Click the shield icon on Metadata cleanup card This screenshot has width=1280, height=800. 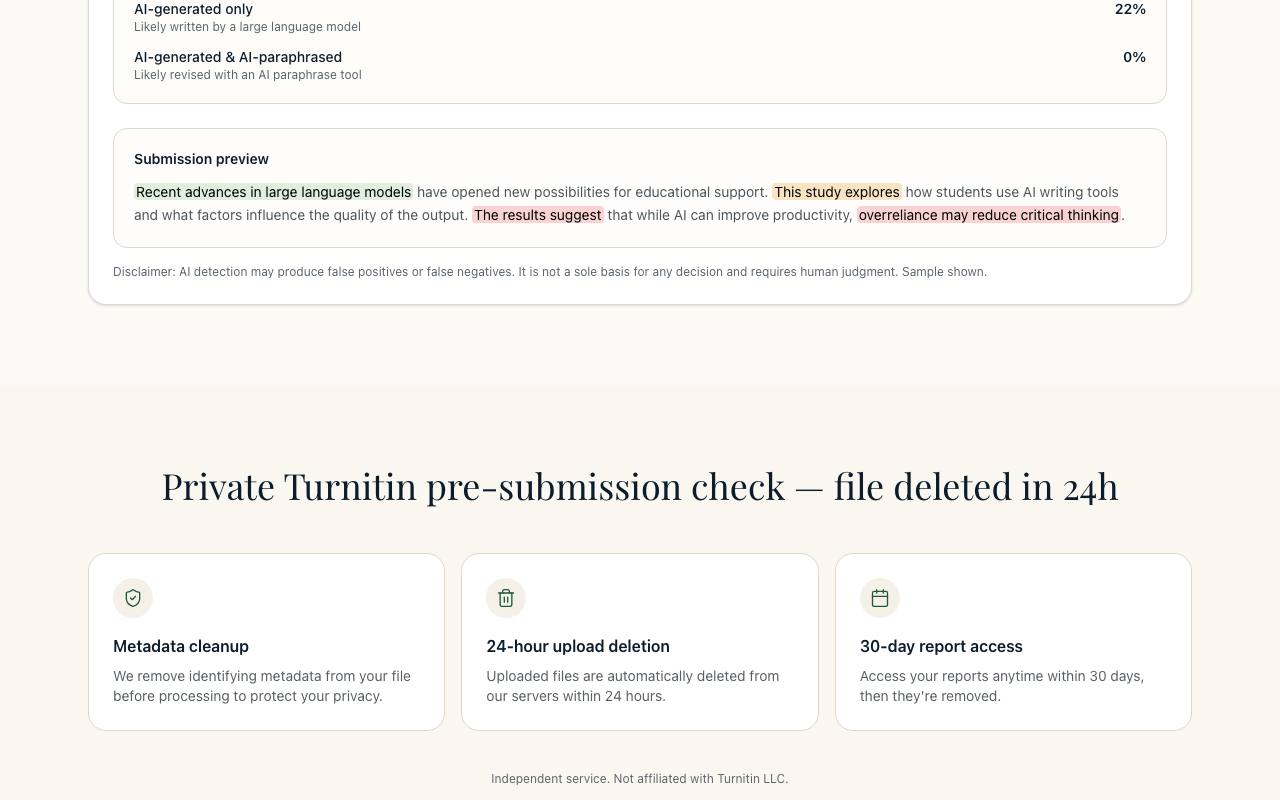pos(133,598)
